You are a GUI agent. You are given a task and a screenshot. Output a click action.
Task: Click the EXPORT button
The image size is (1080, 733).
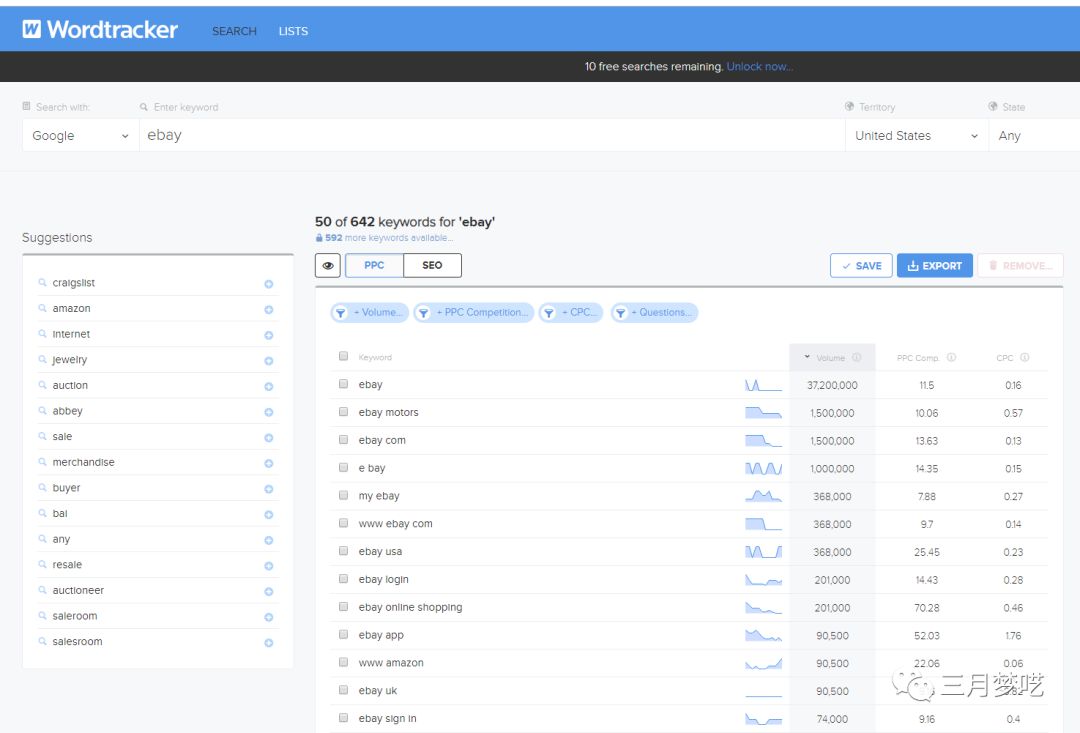point(935,266)
